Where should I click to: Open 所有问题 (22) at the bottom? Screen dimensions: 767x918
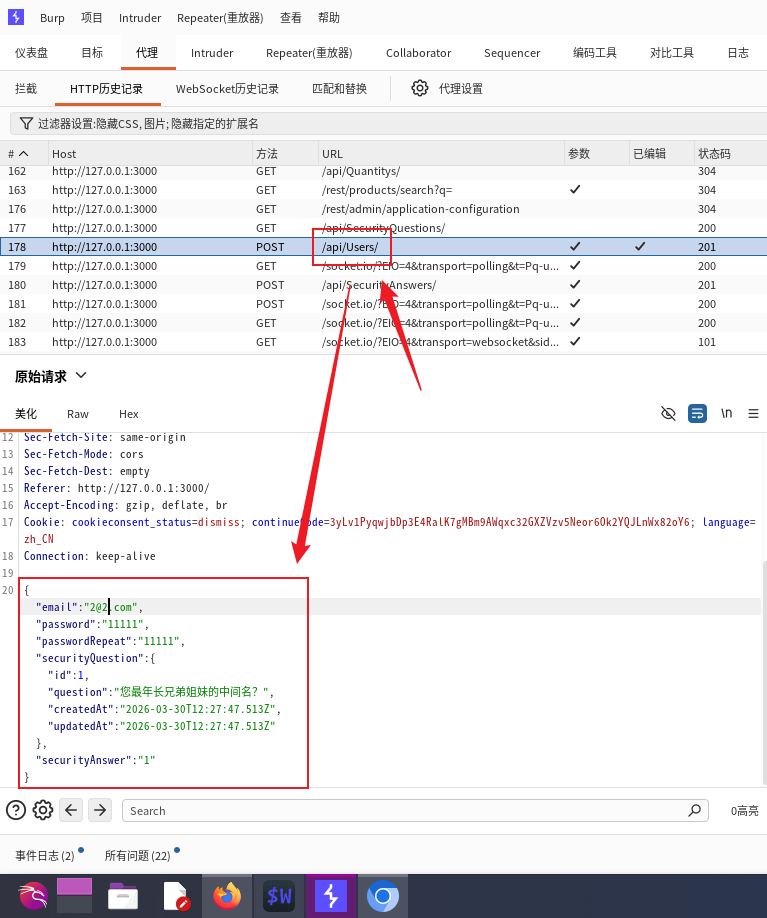click(137, 855)
